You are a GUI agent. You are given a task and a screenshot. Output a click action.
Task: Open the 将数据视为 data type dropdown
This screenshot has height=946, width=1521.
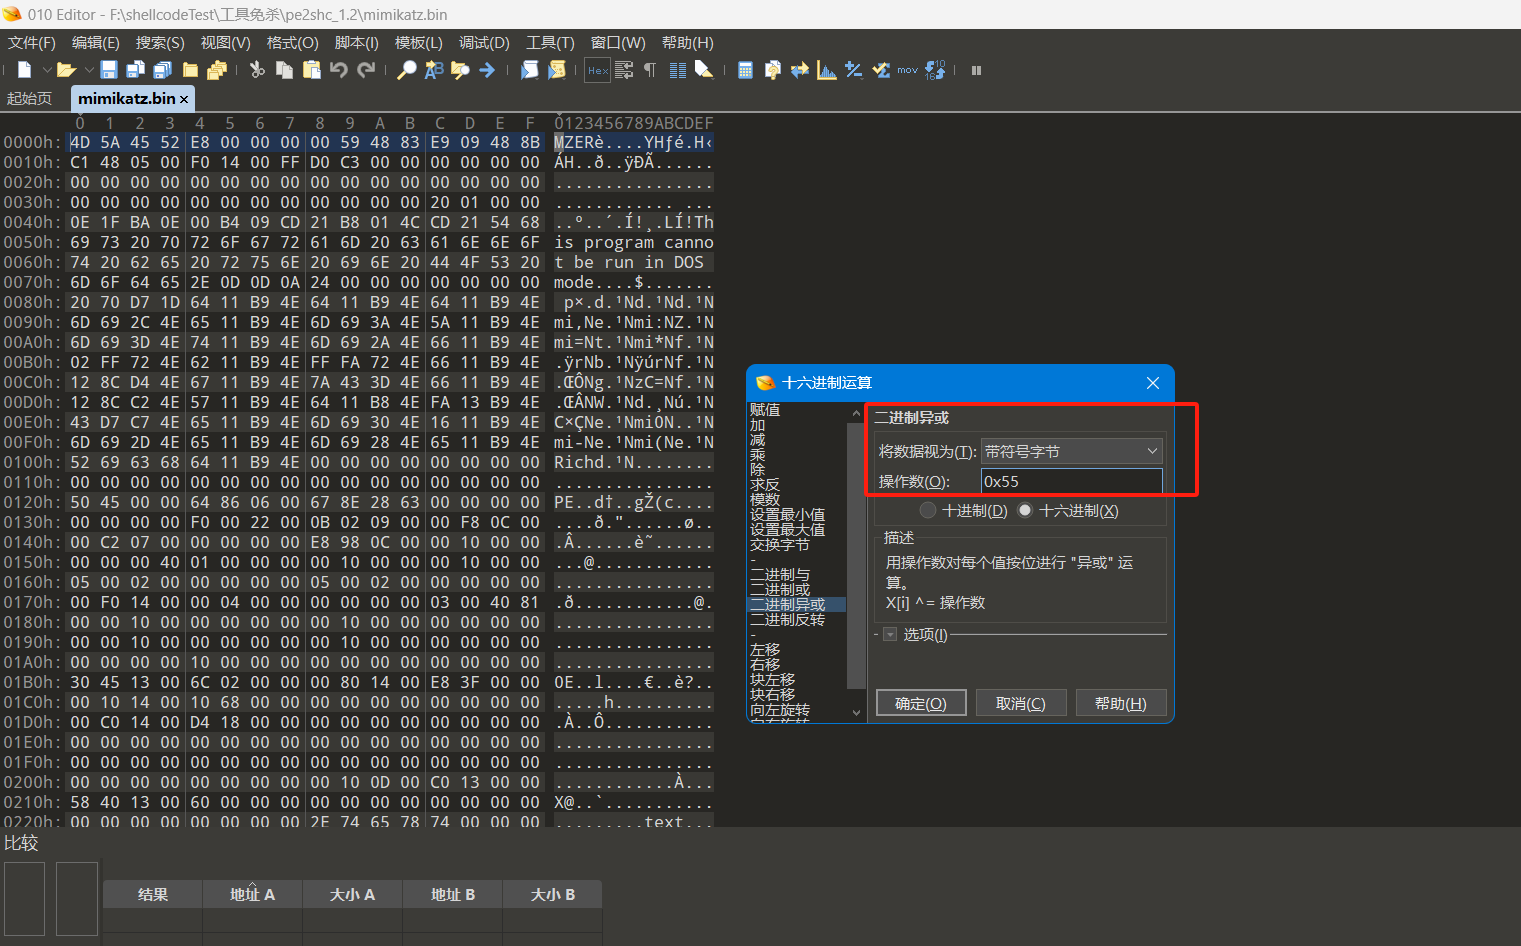tap(1071, 452)
